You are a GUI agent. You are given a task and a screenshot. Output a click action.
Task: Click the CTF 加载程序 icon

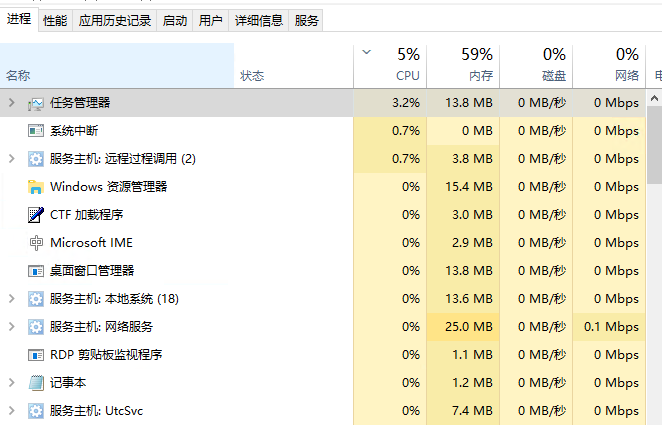(36, 215)
